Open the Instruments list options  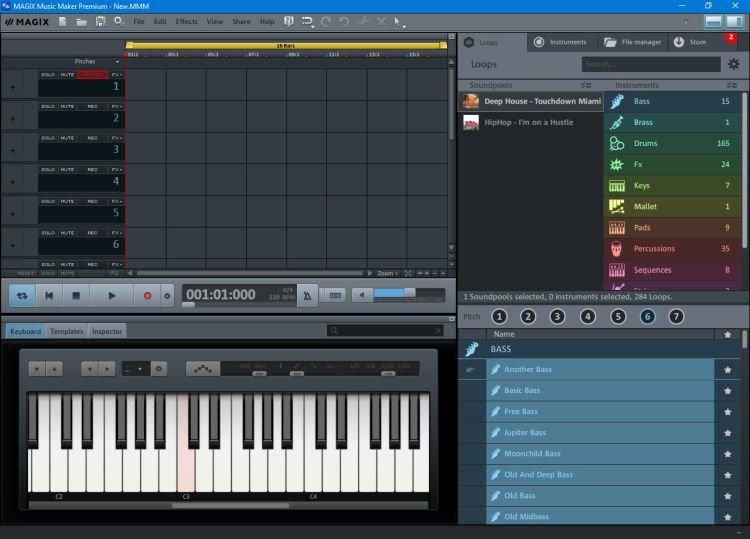(732, 85)
